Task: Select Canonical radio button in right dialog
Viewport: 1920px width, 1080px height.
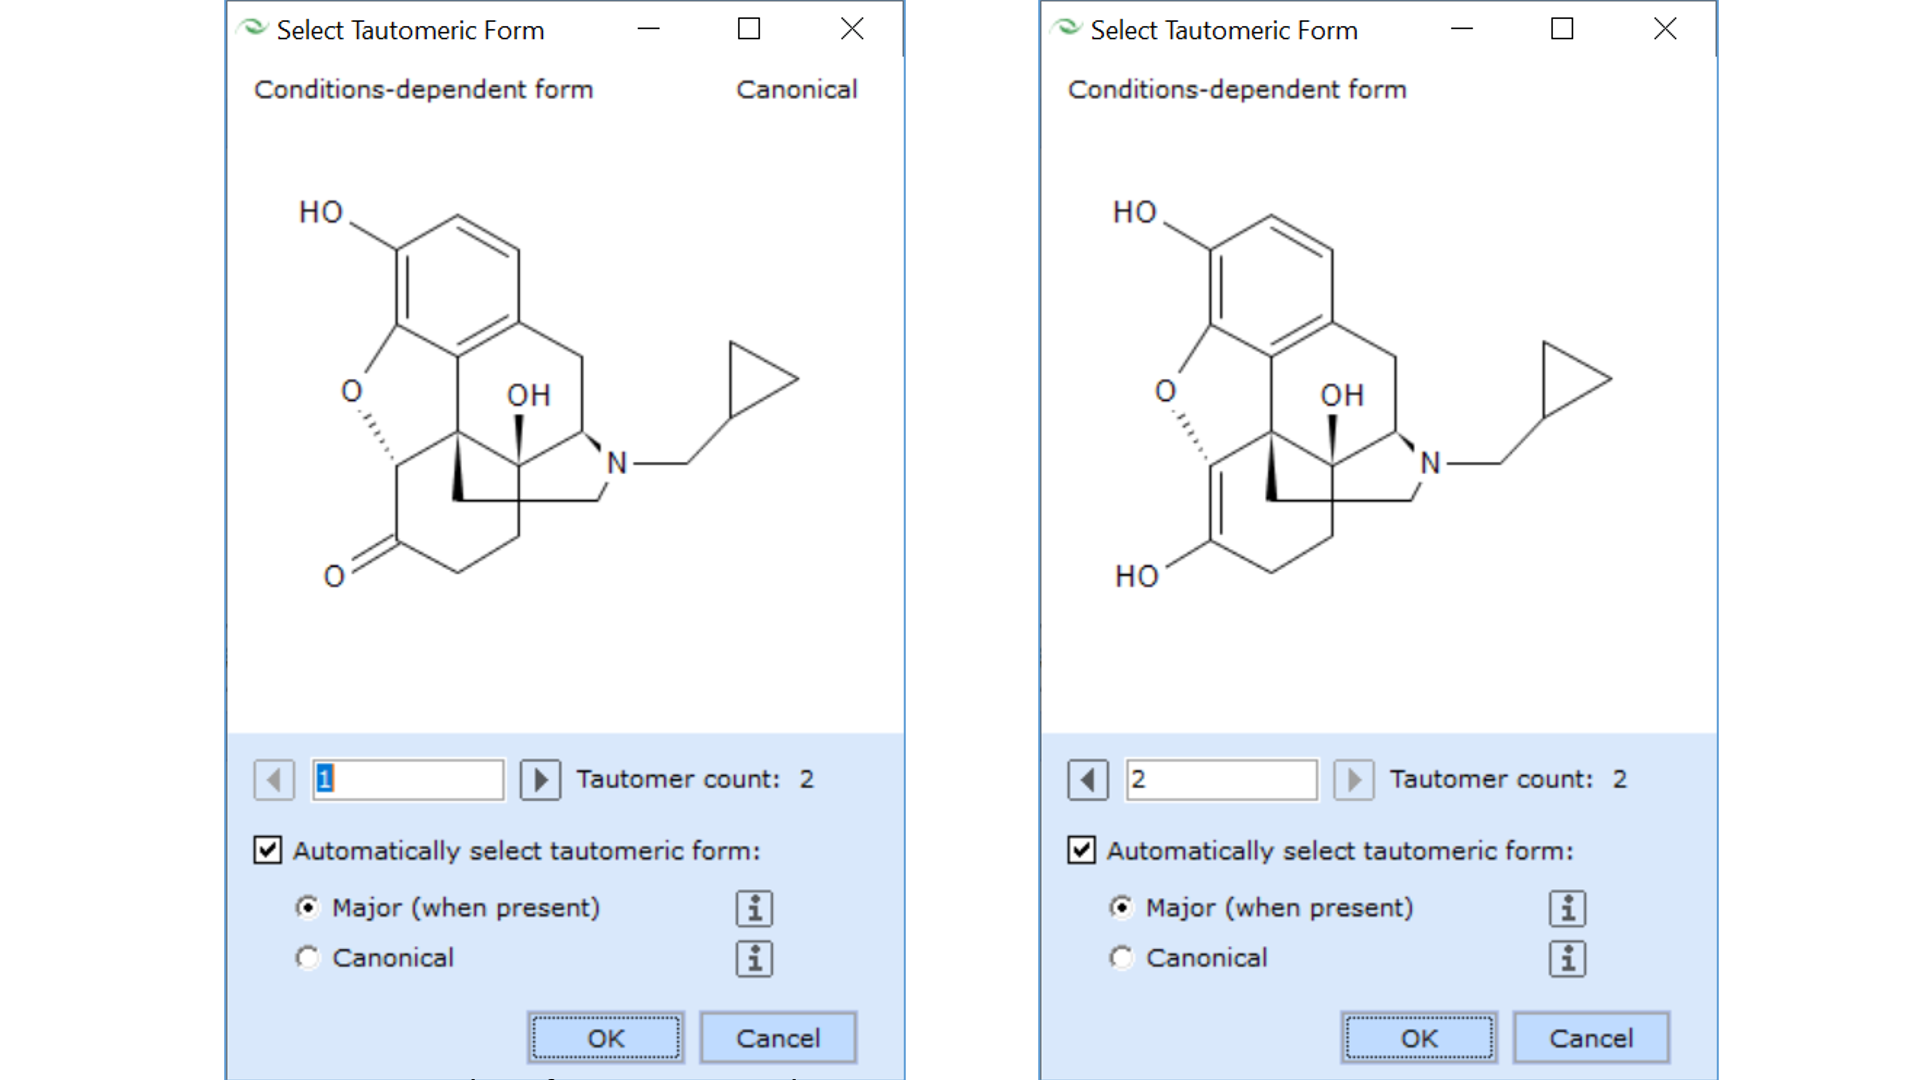Action: pyautogui.click(x=1121, y=958)
